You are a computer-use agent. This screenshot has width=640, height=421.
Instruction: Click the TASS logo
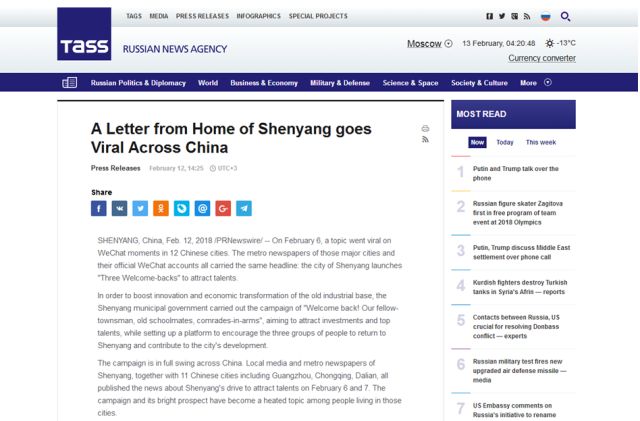(84, 47)
